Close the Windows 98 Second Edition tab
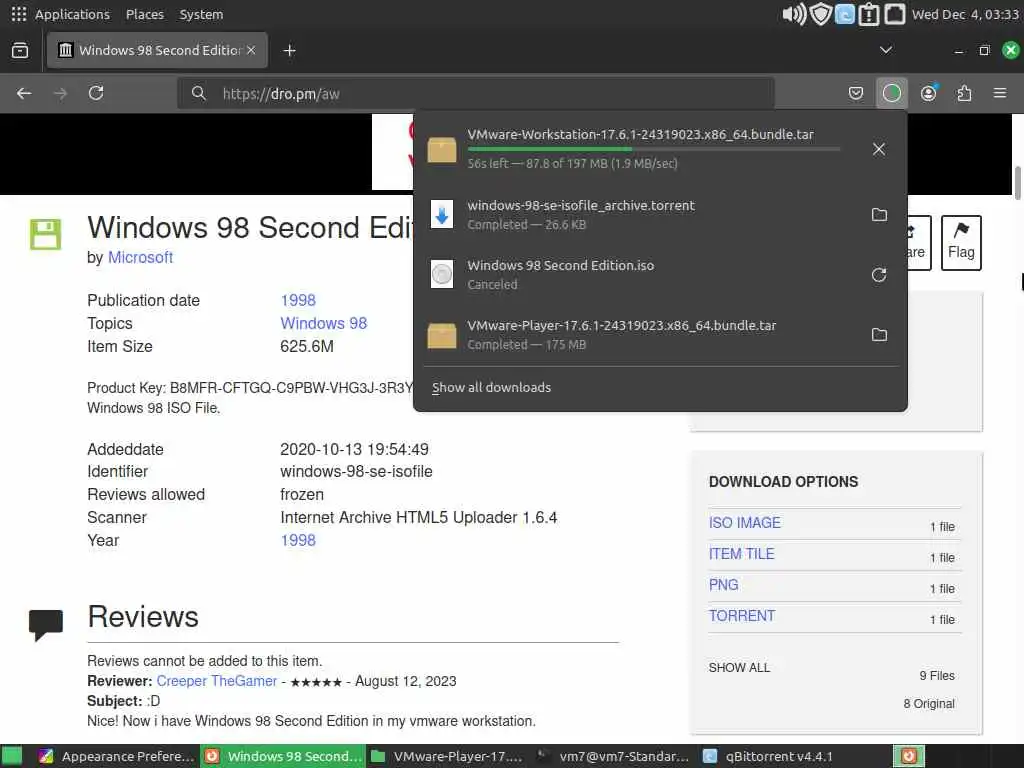This screenshot has height=768, width=1024. point(251,50)
